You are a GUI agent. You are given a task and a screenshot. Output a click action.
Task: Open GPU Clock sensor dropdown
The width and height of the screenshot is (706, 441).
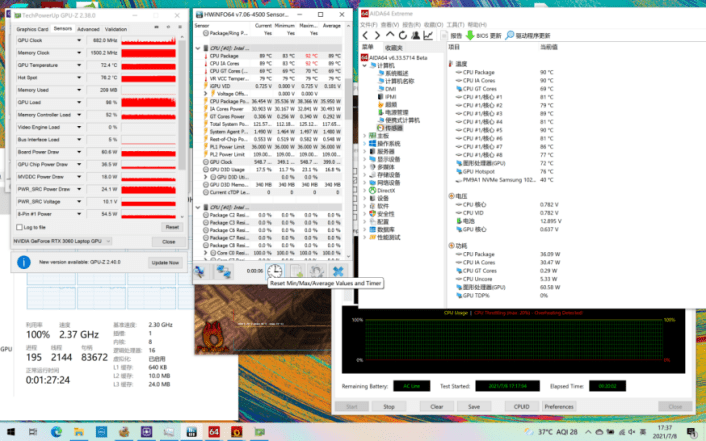pyautogui.click(x=79, y=41)
